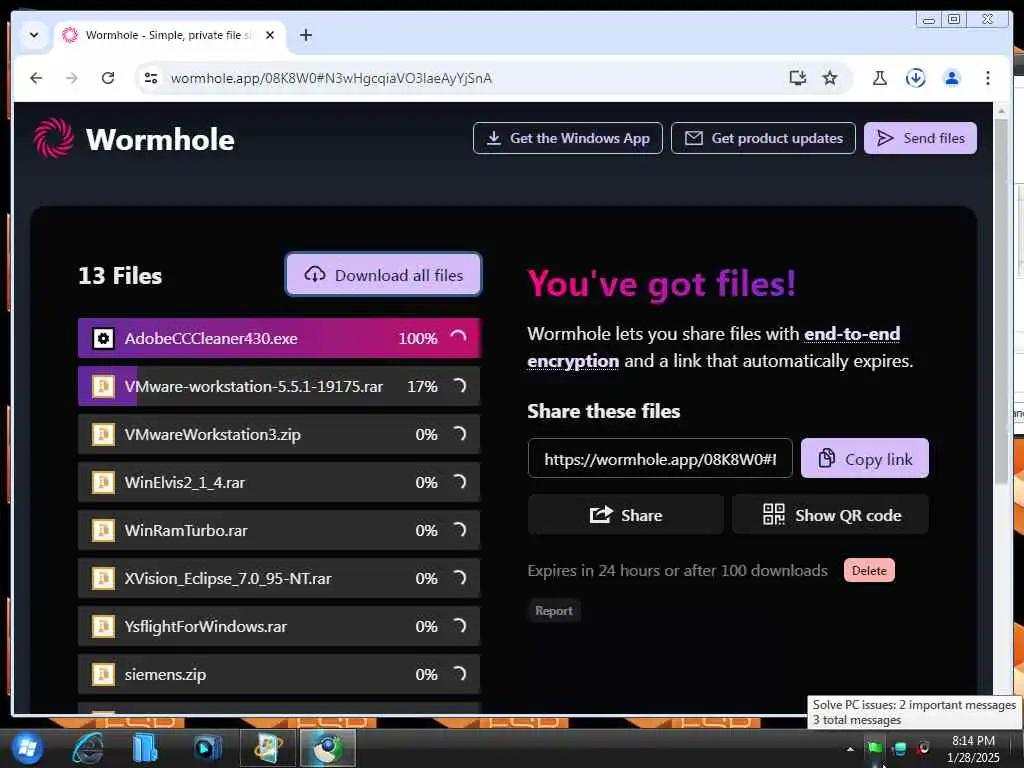
Task: Click siemens.zip archive icon
Action: 103,675
